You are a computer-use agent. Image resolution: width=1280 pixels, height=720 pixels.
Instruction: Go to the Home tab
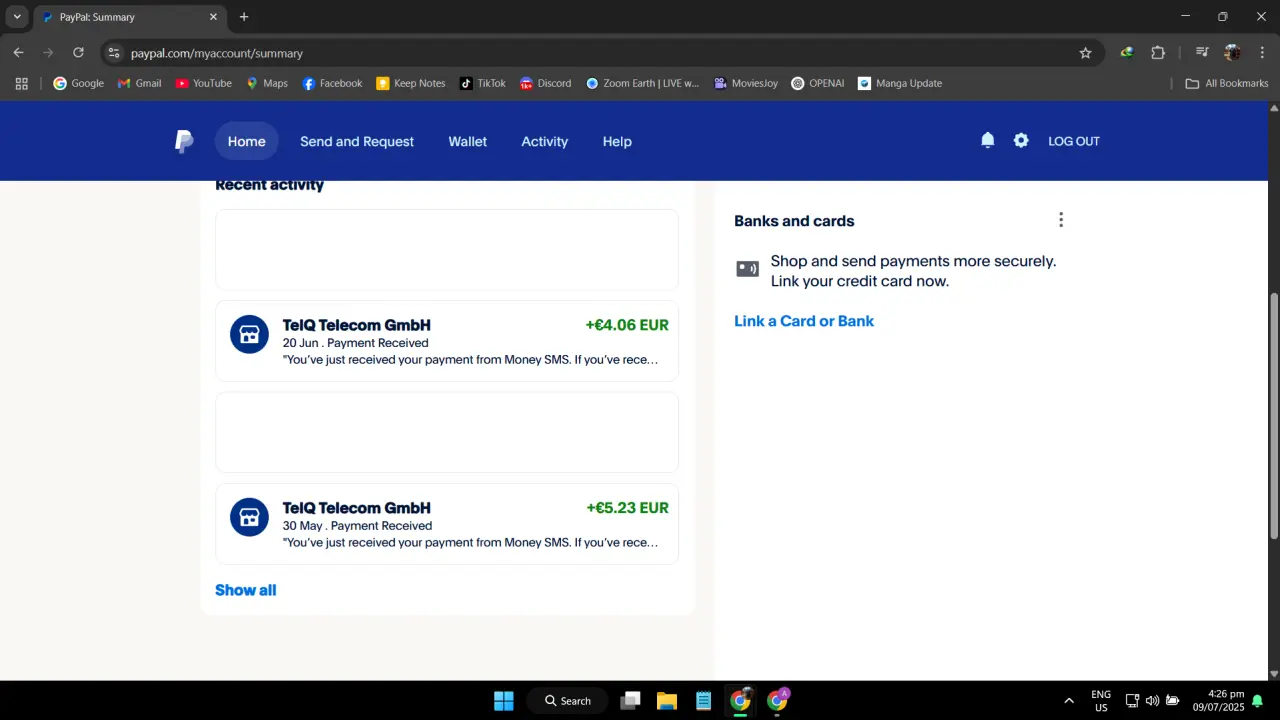pyautogui.click(x=247, y=141)
